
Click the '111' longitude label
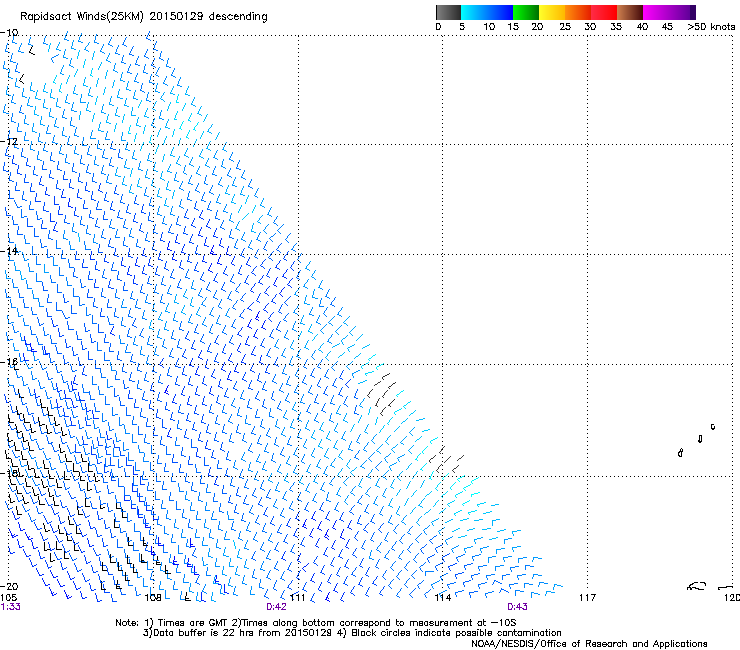click(297, 598)
